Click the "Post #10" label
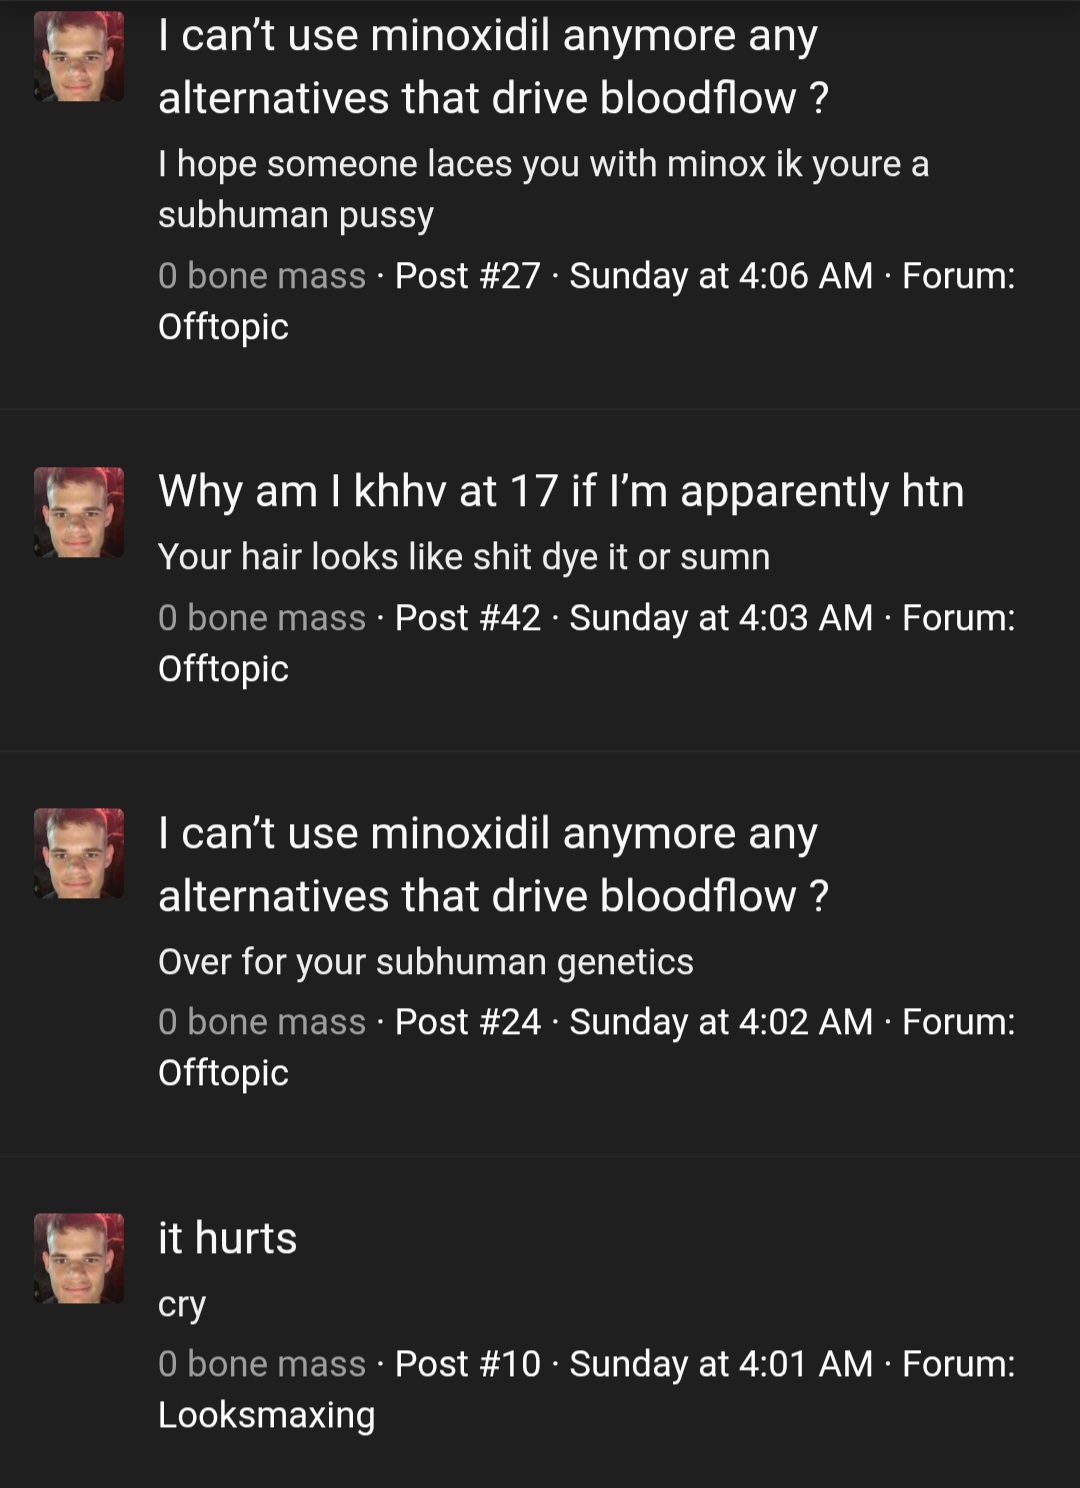 click(x=467, y=1364)
